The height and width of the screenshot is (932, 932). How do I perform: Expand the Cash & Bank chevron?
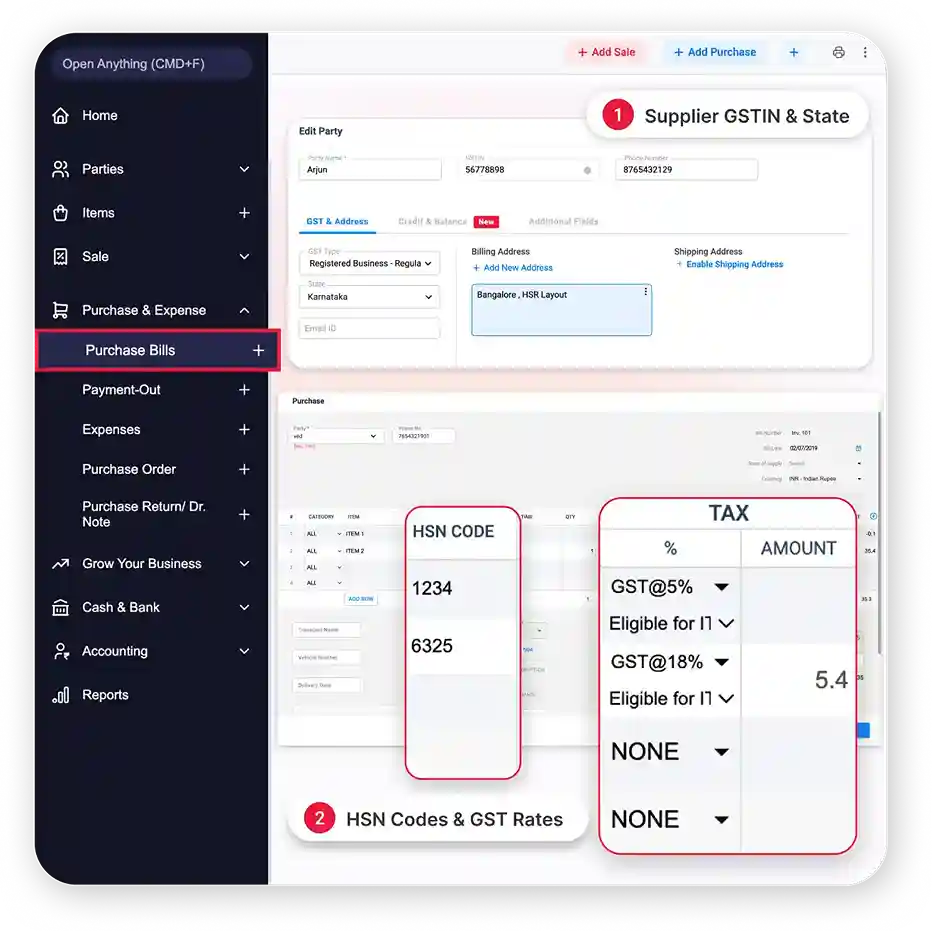(x=244, y=607)
